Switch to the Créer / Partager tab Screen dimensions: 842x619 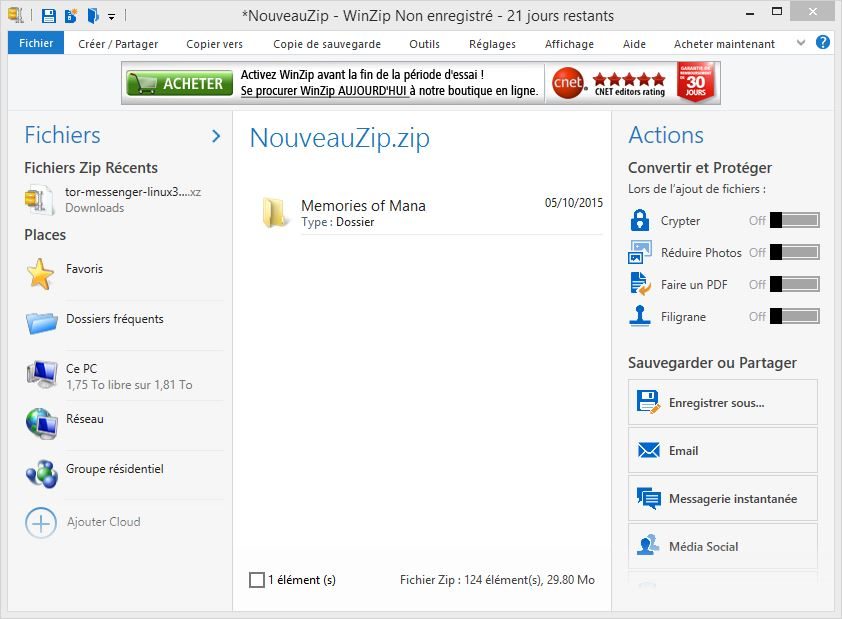coord(118,44)
